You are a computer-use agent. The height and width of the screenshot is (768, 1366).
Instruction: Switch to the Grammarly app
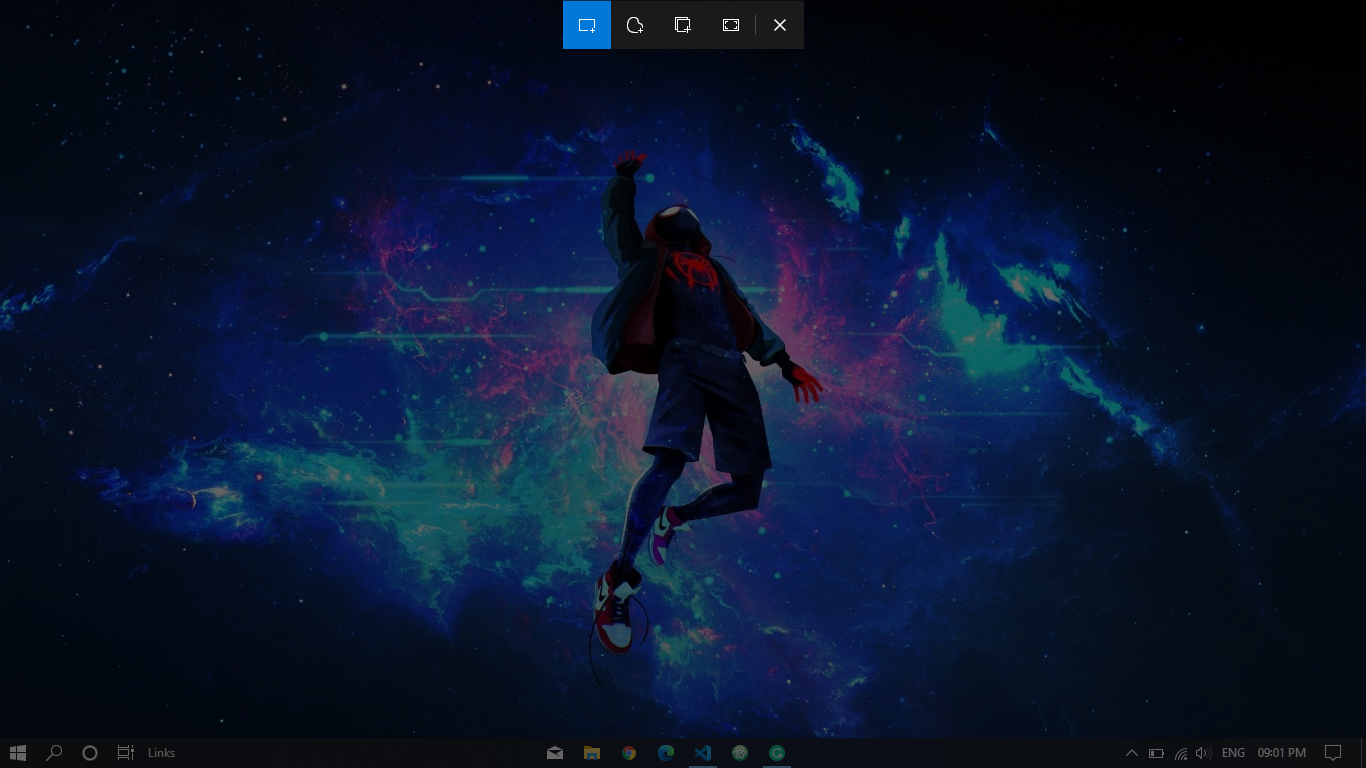(x=777, y=753)
